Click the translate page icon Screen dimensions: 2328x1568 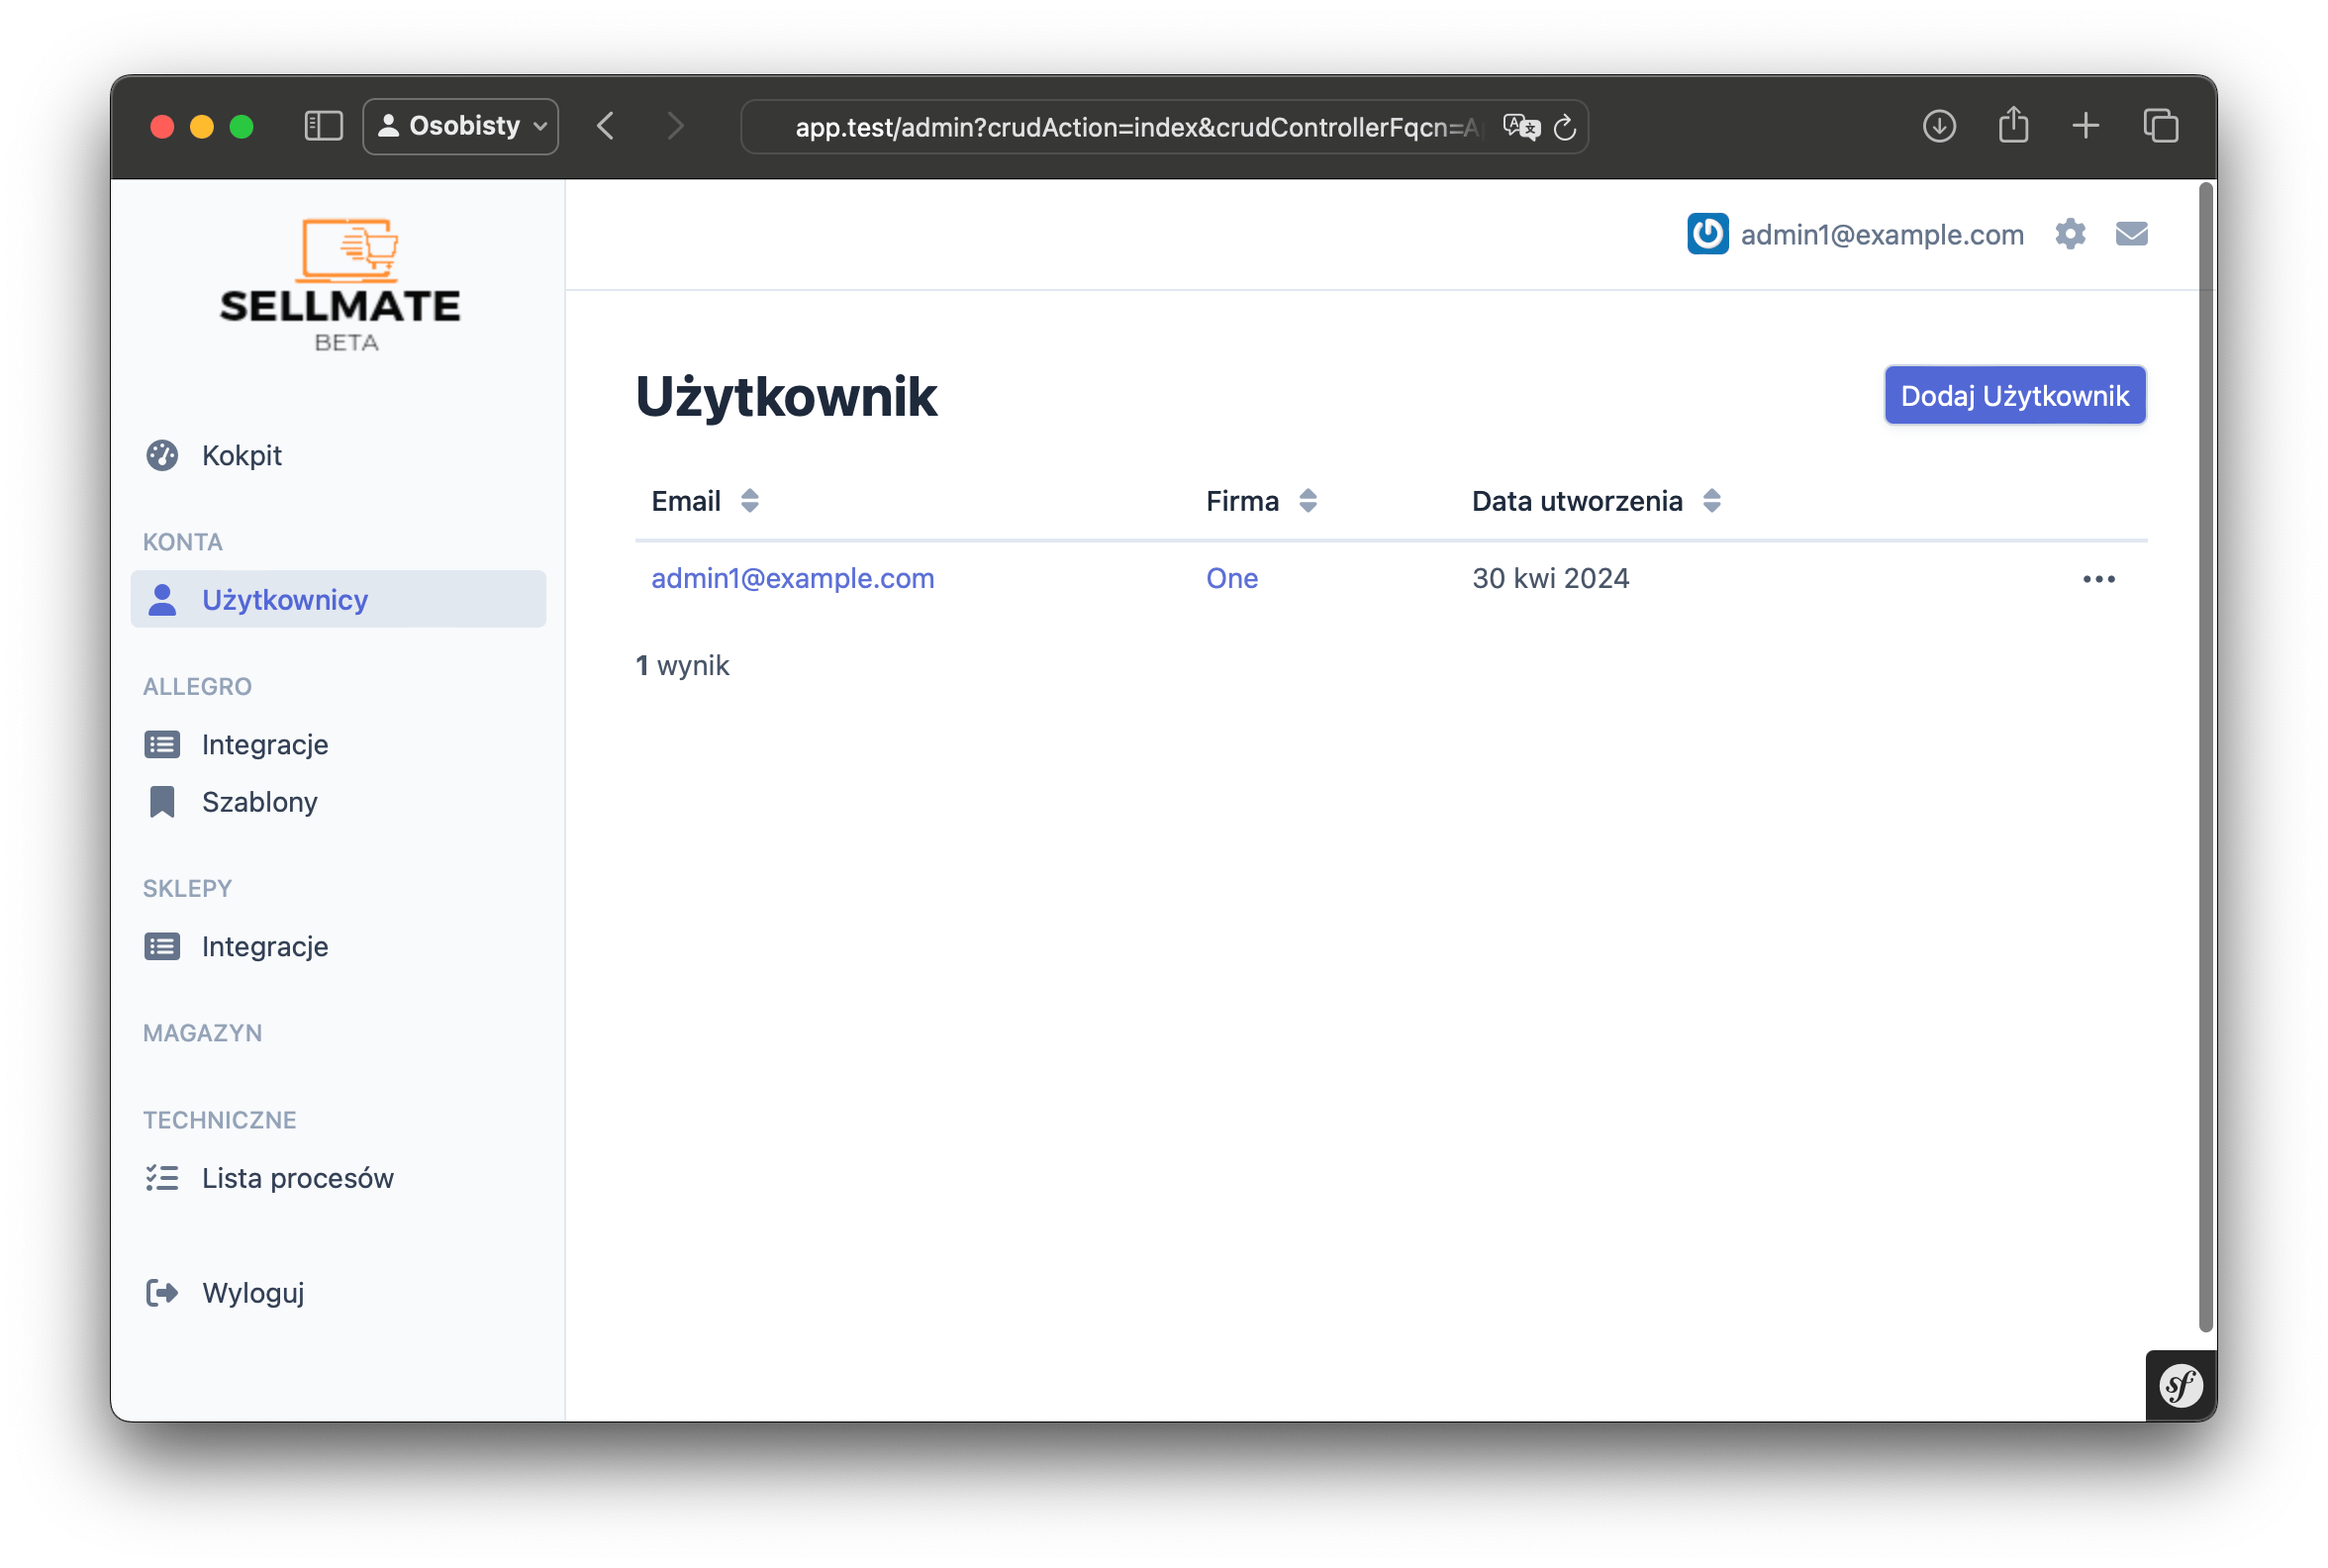click(1521, 127)
